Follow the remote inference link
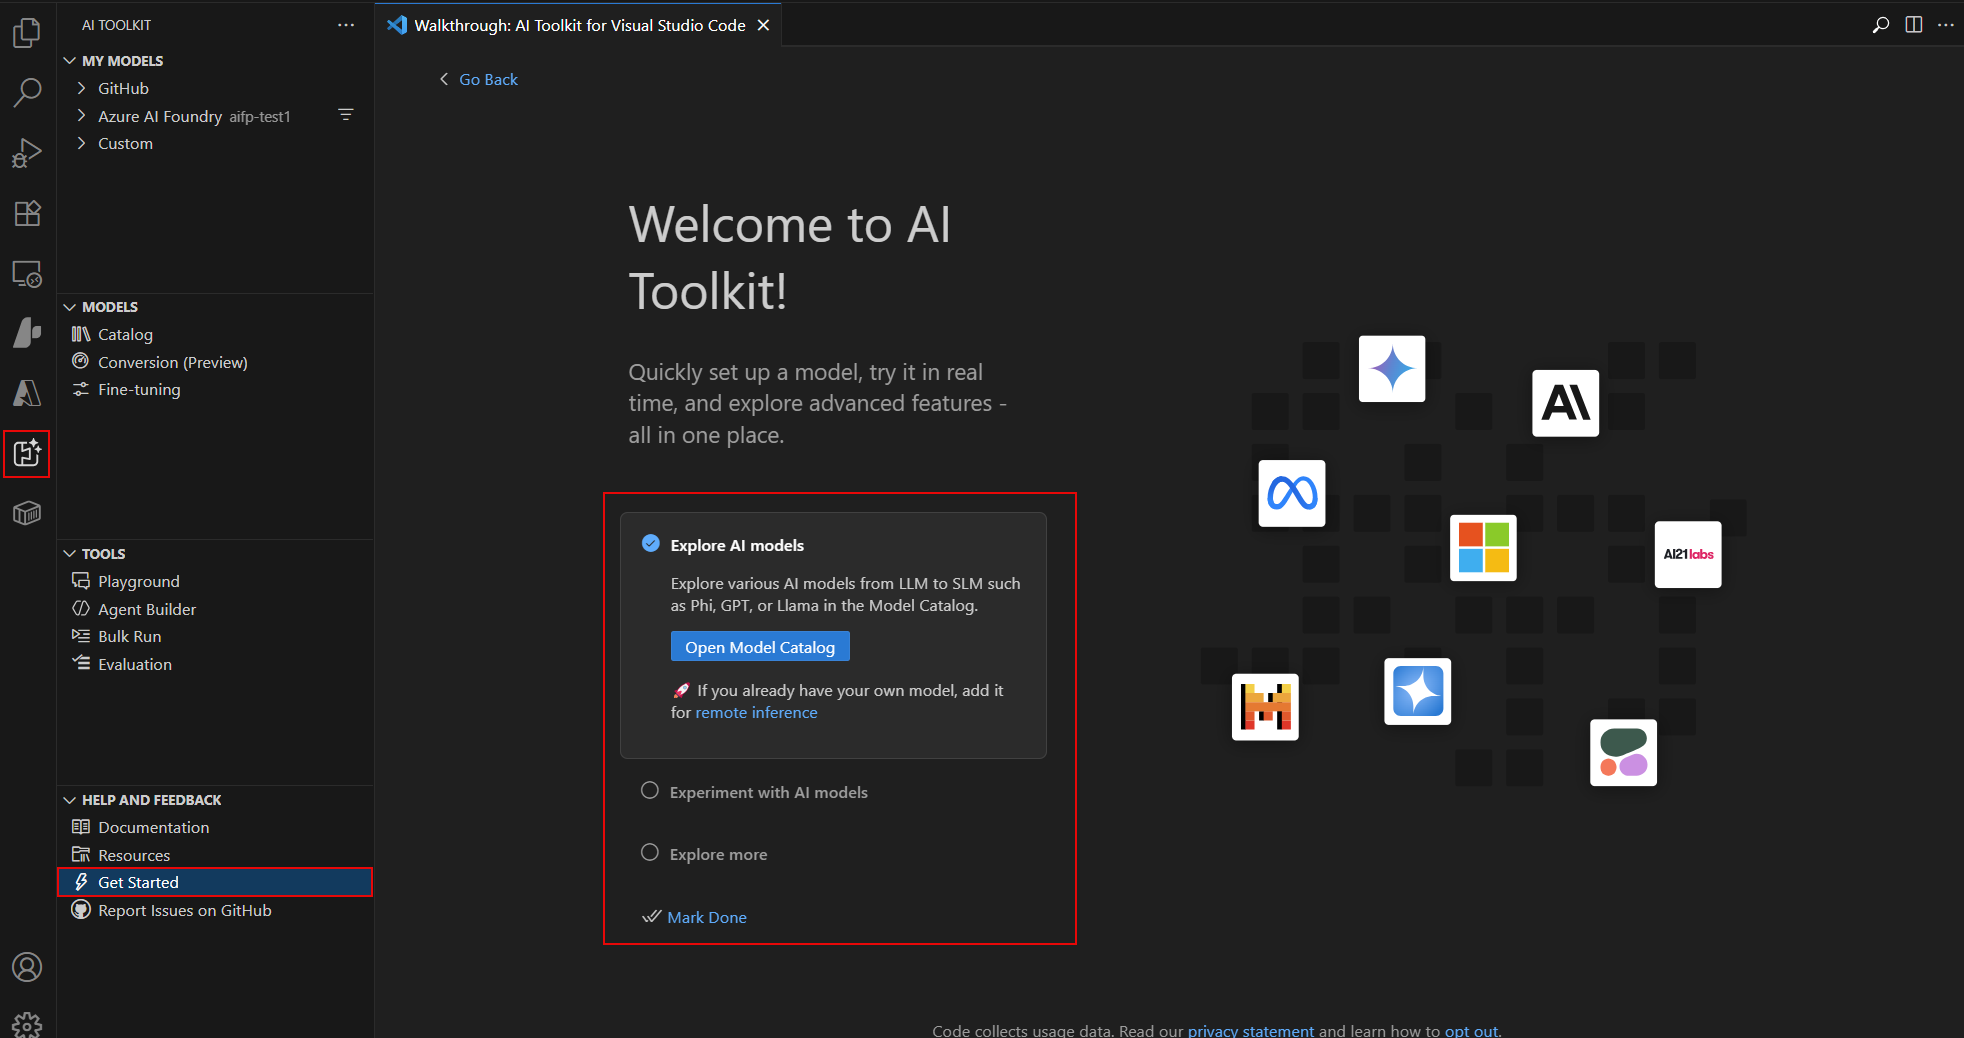Viewport: 1964px width, 1038px height. click(x=756, y=712)
